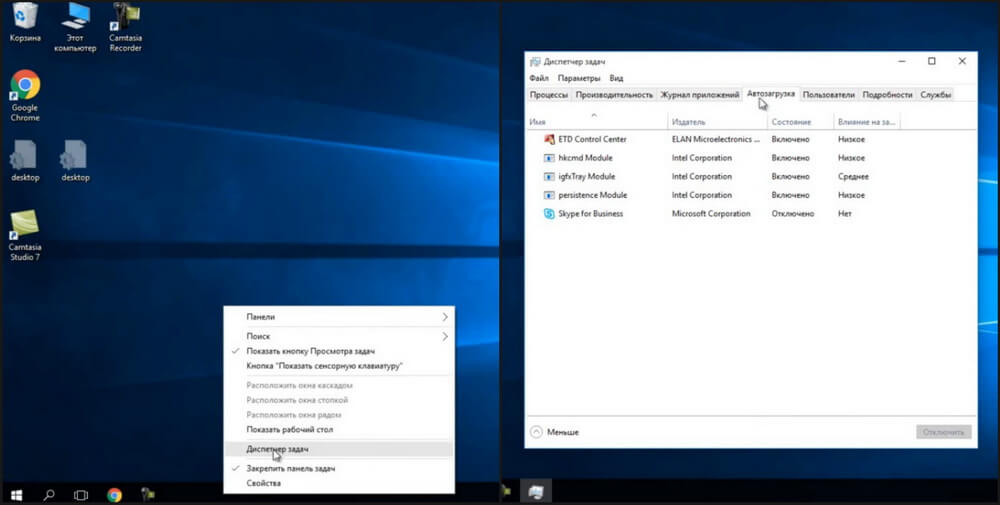Click the persistence Module row icon

coord(549,195)
